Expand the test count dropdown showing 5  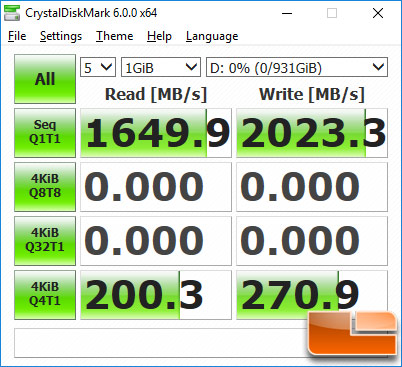tap(98, 67)
